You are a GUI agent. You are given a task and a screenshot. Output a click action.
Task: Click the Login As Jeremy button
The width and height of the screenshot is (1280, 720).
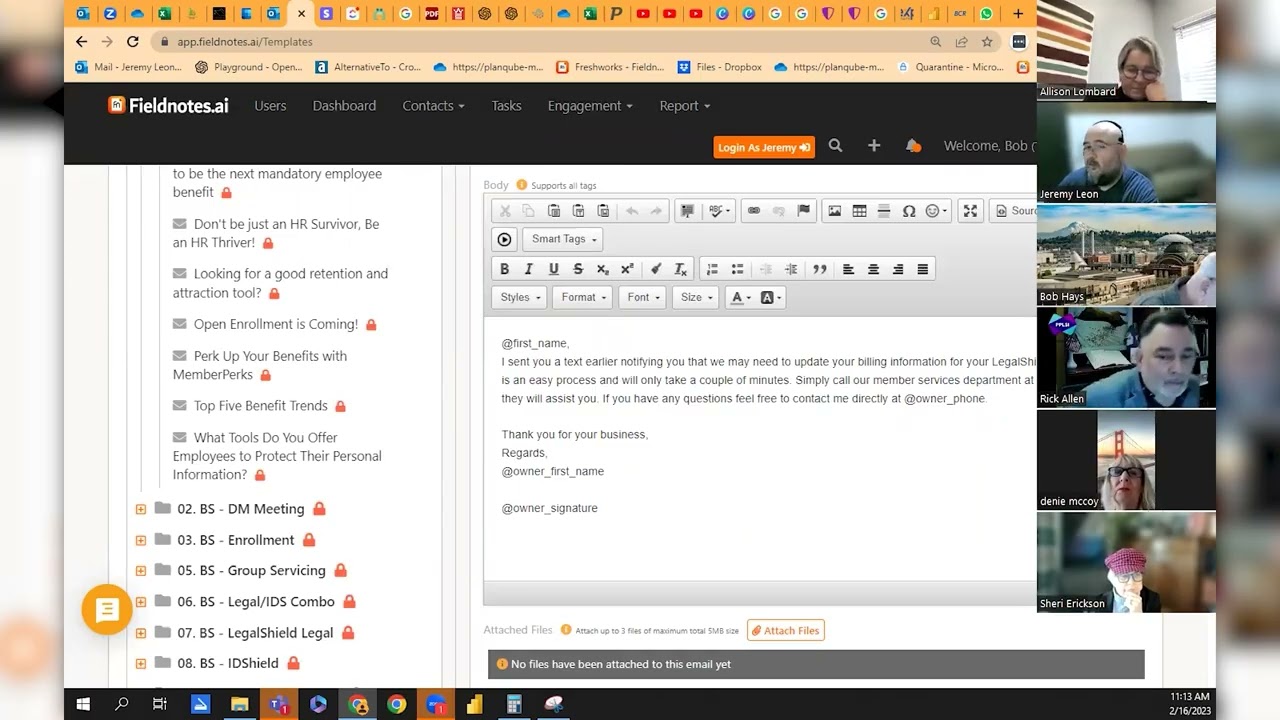click(x=764, y=147)
